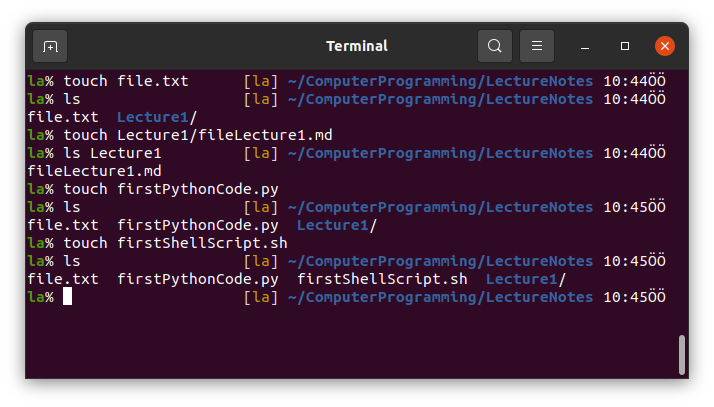This screenshot has height=407, width=714.
Task: Open the hamburger menu
Action: tap(537, 46)
